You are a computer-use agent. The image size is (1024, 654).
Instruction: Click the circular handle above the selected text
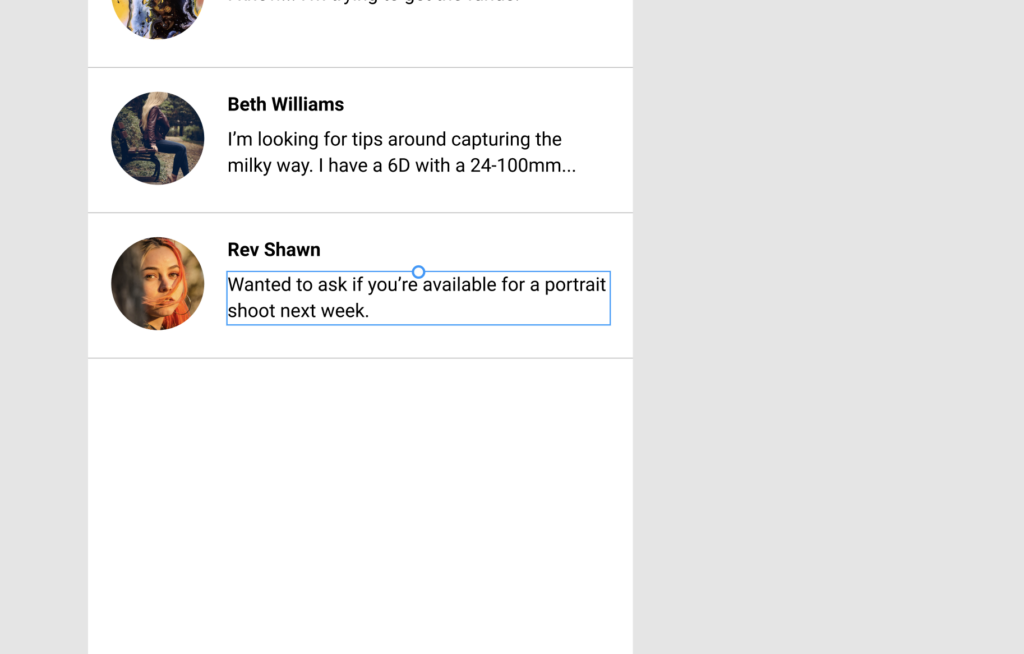[418, 271]
